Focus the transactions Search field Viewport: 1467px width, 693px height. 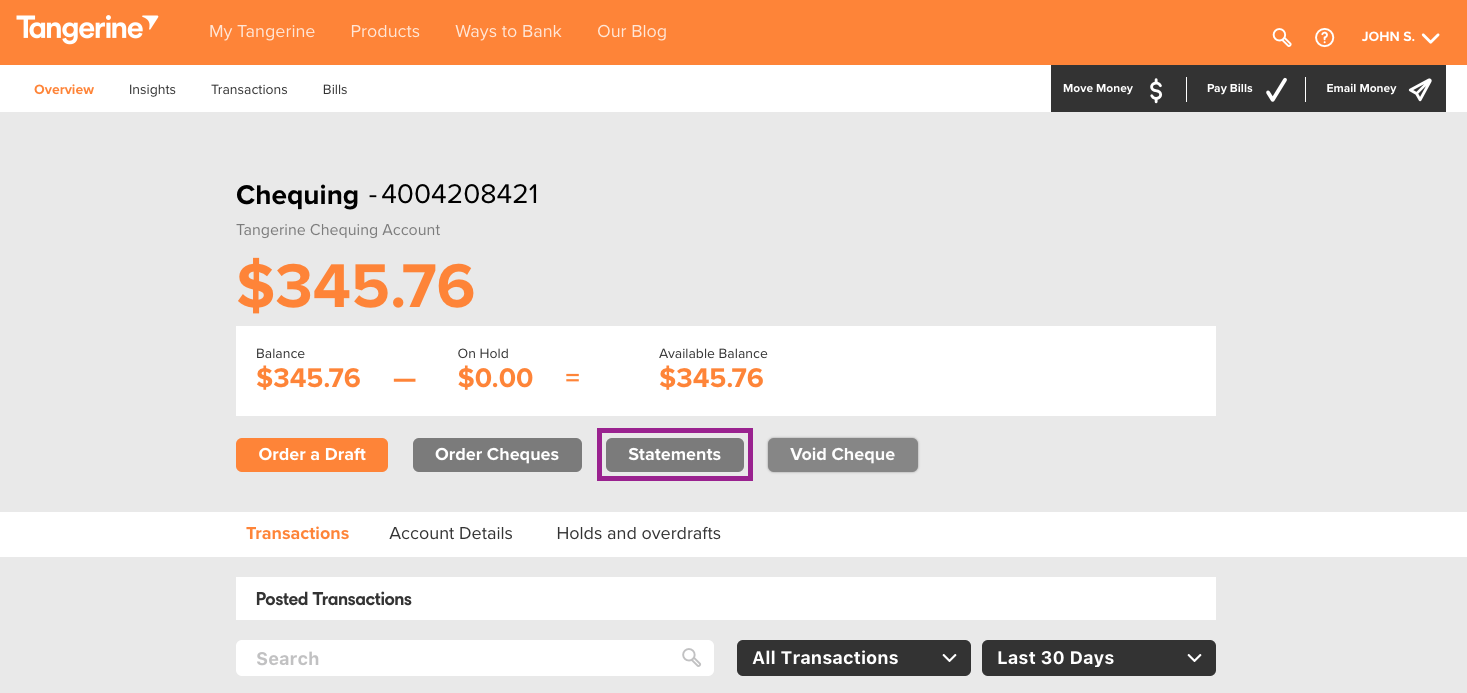click(475, 658)
